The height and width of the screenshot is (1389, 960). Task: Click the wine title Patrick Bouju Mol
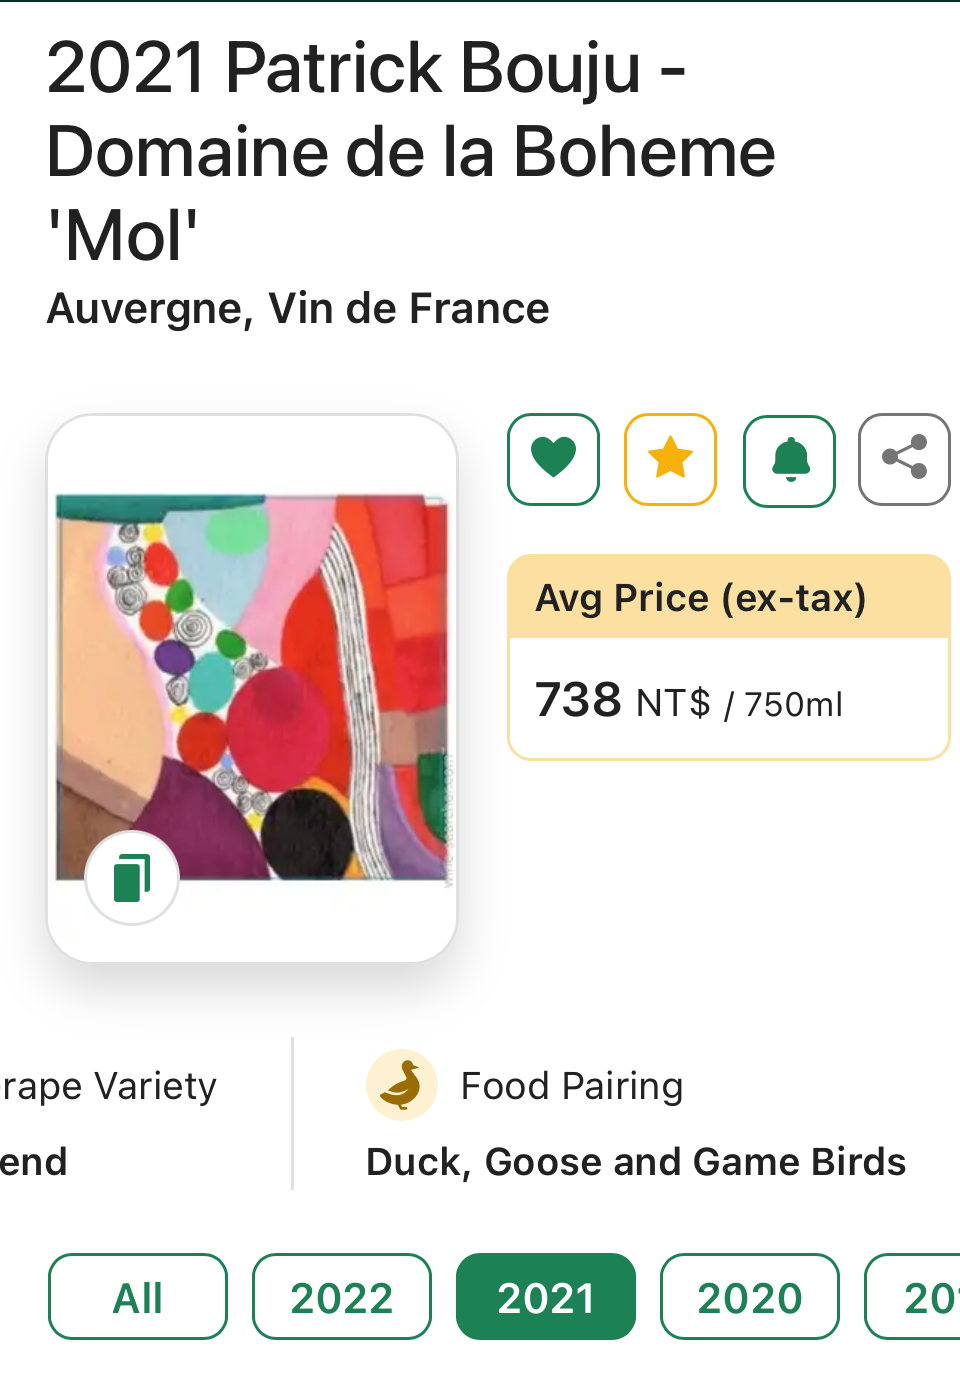tap(410, 151)
